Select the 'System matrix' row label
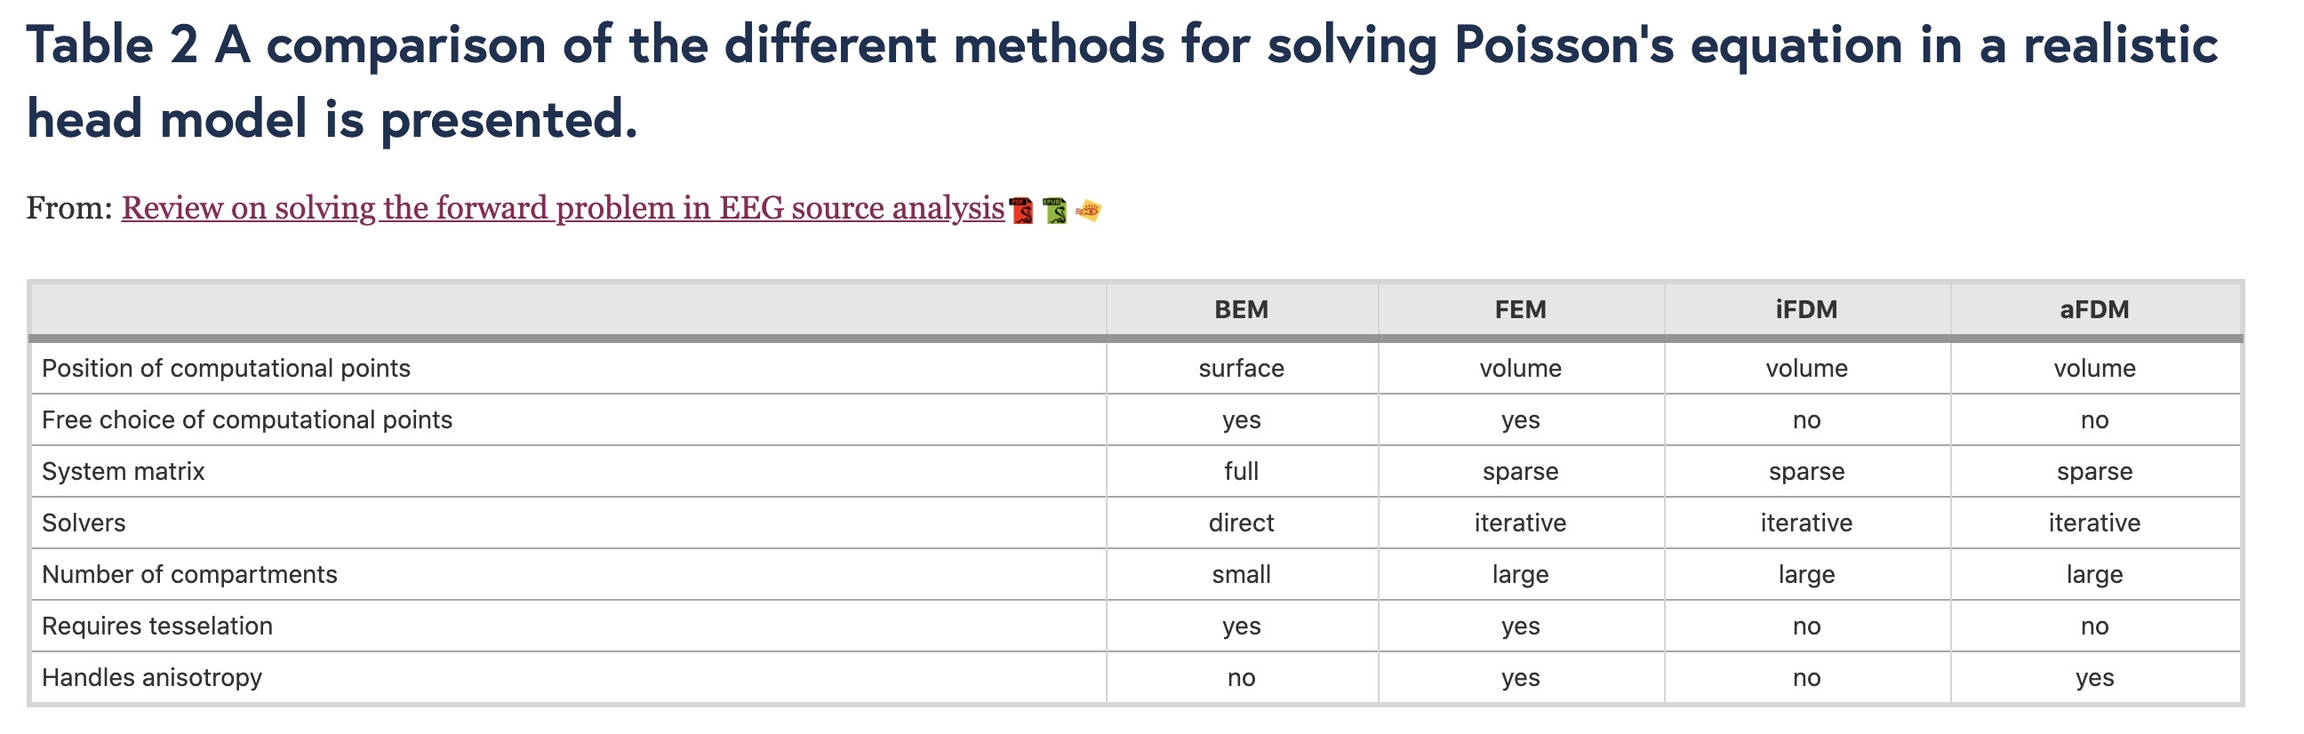Image resolution: width=2304 pixels, height=734 pixels. (123, 472)
